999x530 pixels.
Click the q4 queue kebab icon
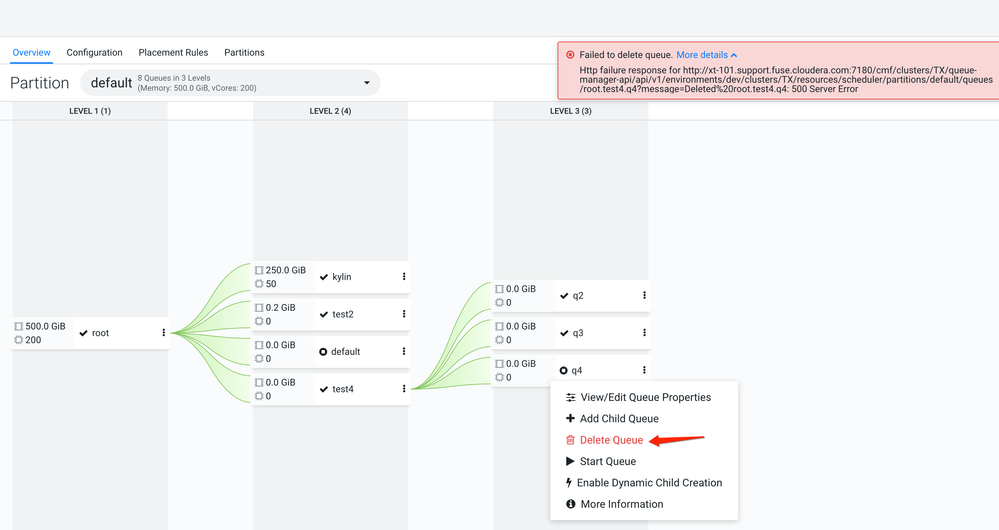point(644,370)
